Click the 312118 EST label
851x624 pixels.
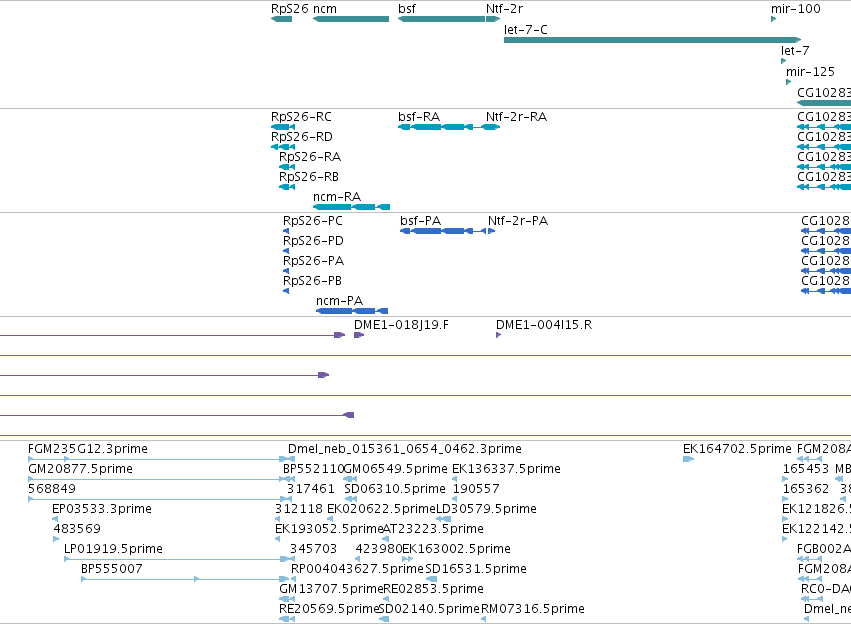pyautogui.click(x=299, y=509)
